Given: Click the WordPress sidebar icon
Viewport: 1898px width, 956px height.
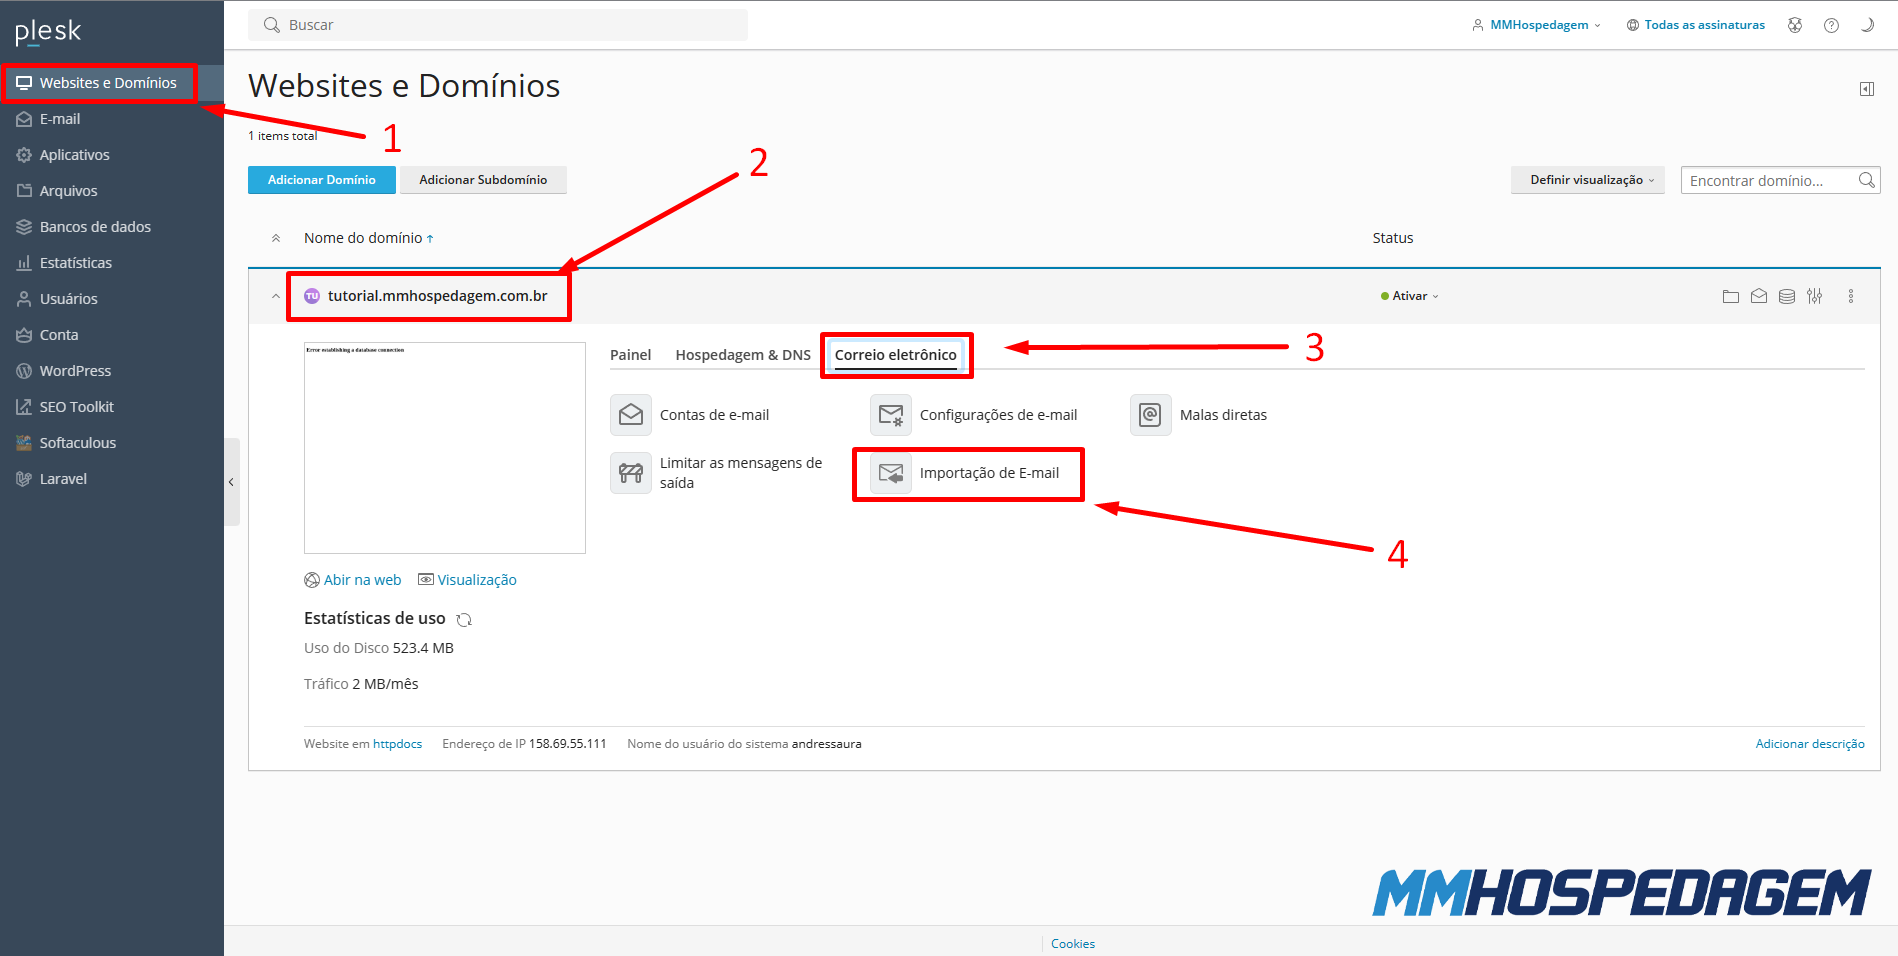Looking at the screenshot, I should coord(24,371).
